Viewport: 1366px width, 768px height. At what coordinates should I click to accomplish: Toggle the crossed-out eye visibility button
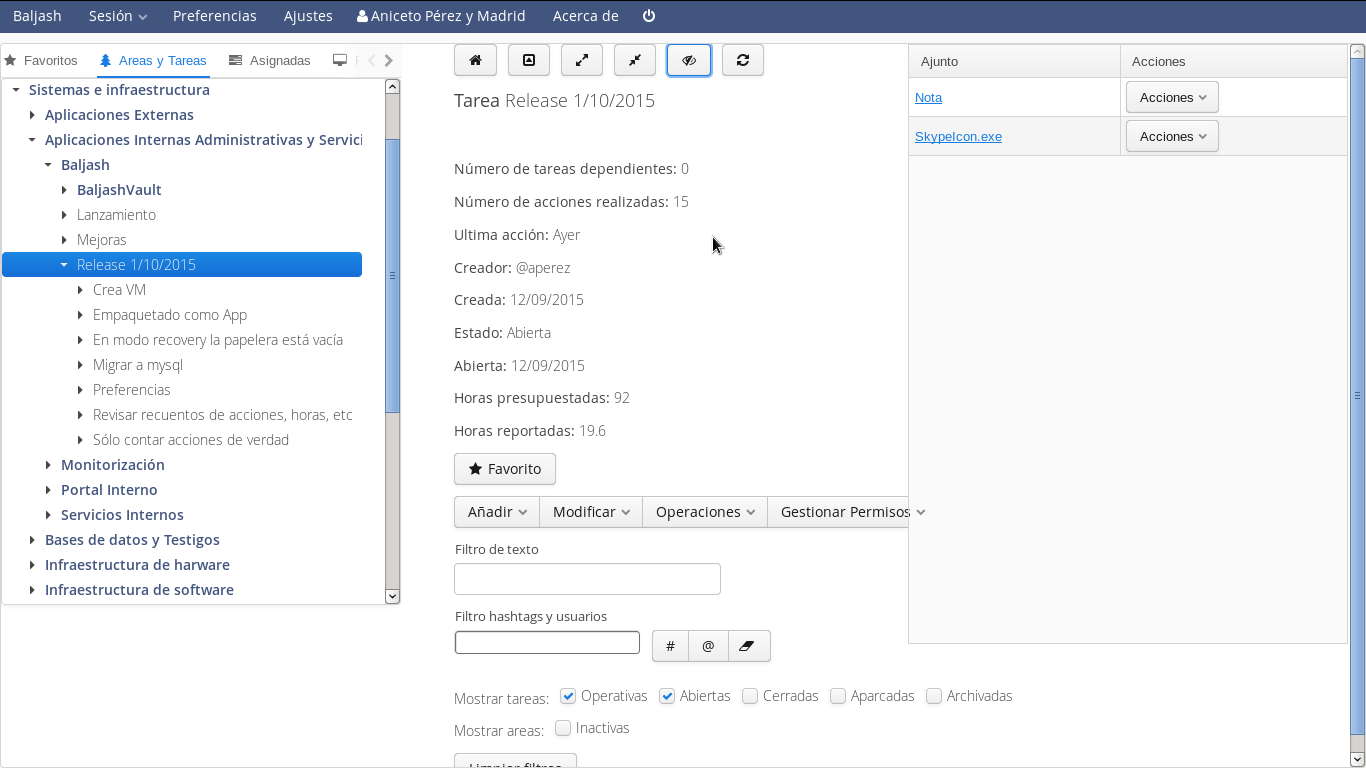pyautogui.click(x=689, y=60)
